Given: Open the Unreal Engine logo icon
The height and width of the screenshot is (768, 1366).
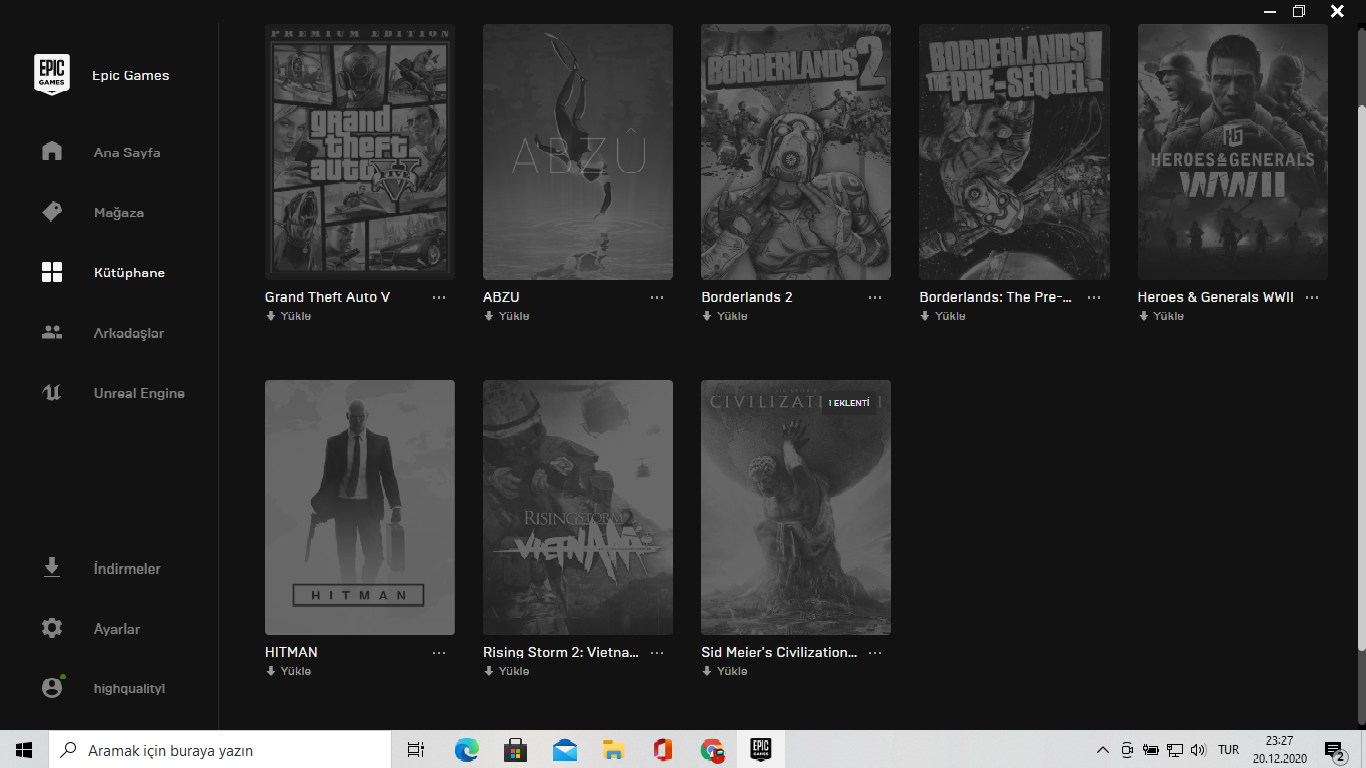Looking at the screenshot, I should 52,393.
